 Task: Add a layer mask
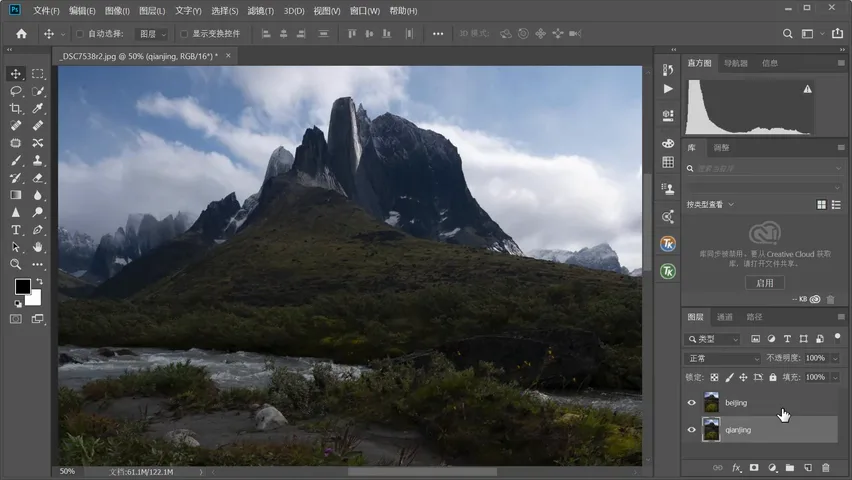coord(754,467)
